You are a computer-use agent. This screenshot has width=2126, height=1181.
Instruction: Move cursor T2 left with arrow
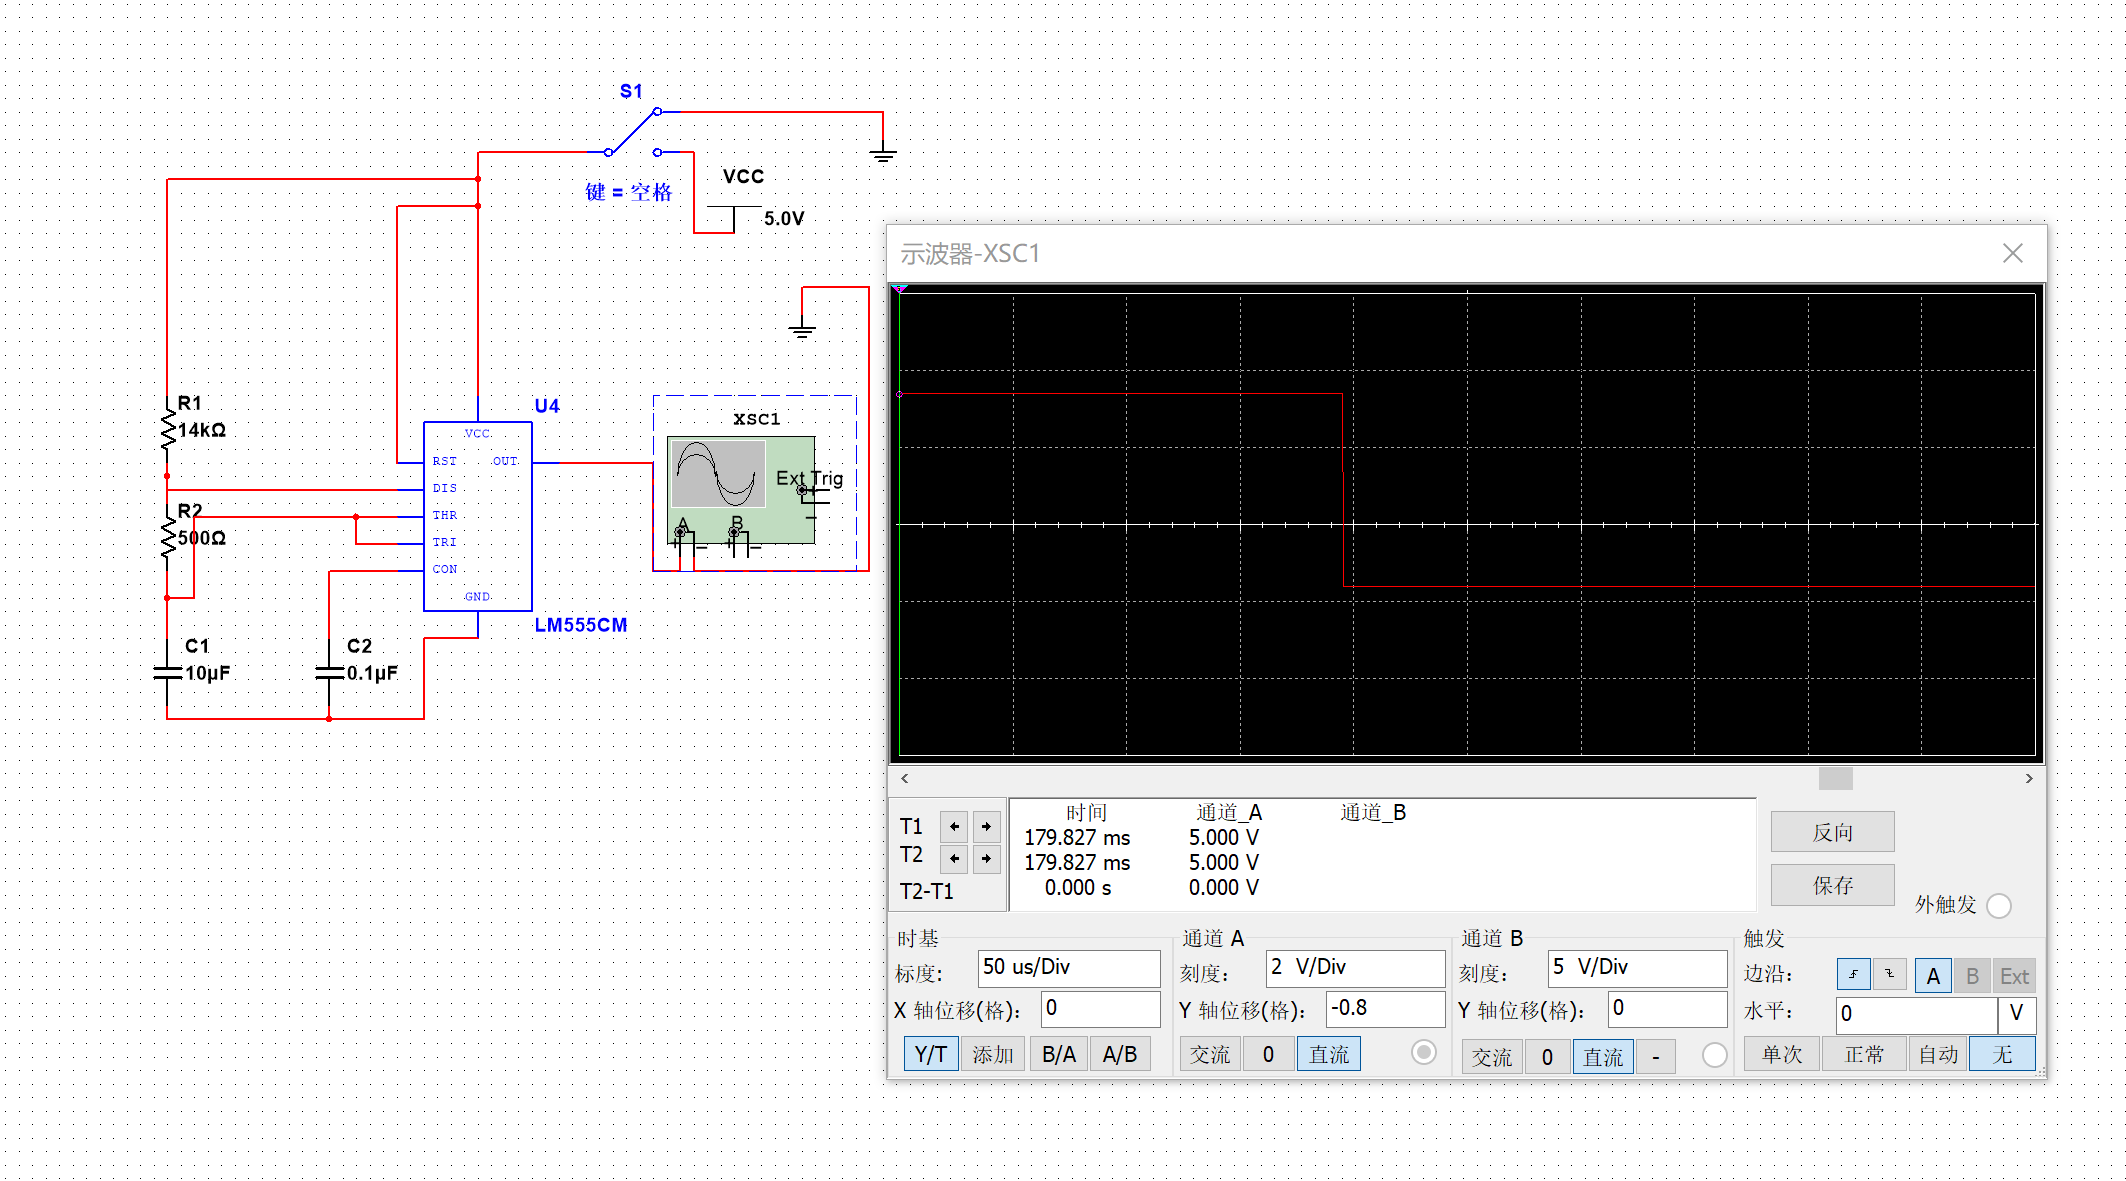955,858
